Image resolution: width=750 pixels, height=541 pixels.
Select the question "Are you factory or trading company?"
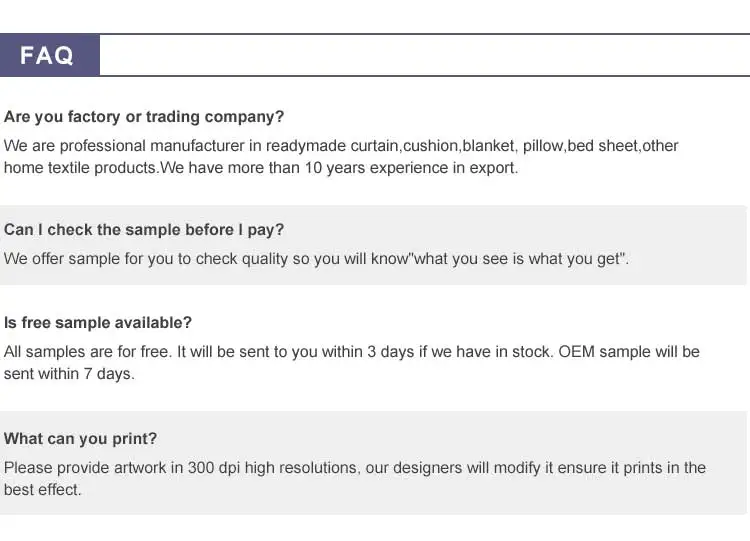pos(144,117)
